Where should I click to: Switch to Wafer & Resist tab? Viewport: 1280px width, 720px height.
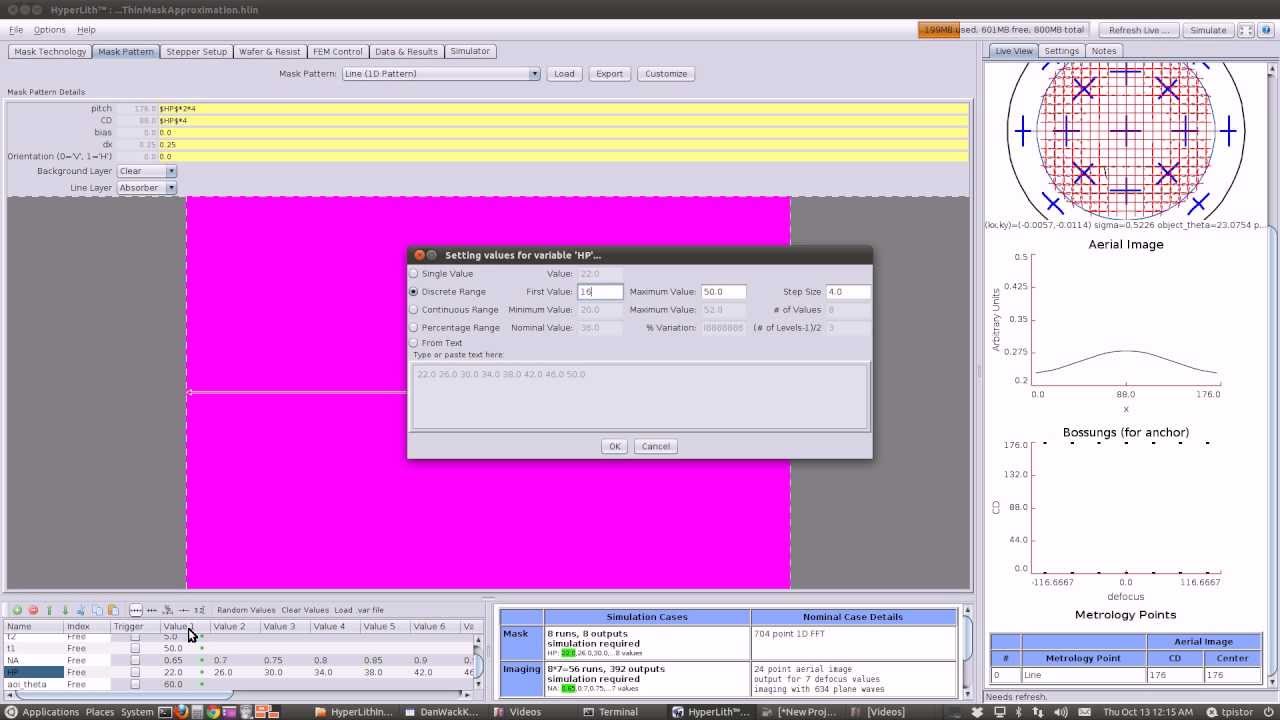pyautogui.click(x=270, y=51)
